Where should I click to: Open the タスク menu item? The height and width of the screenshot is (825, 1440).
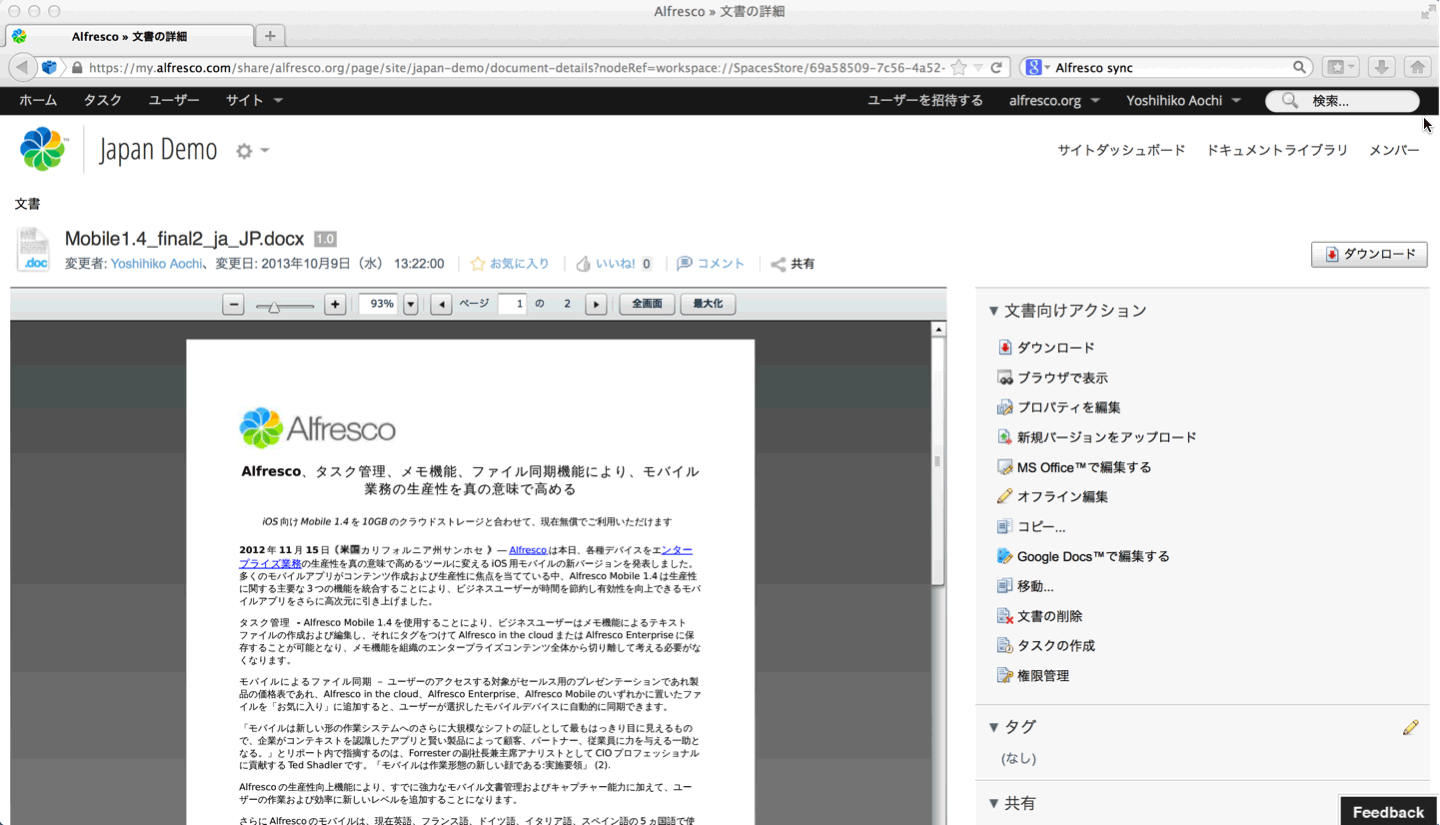(x=102, y=100)
